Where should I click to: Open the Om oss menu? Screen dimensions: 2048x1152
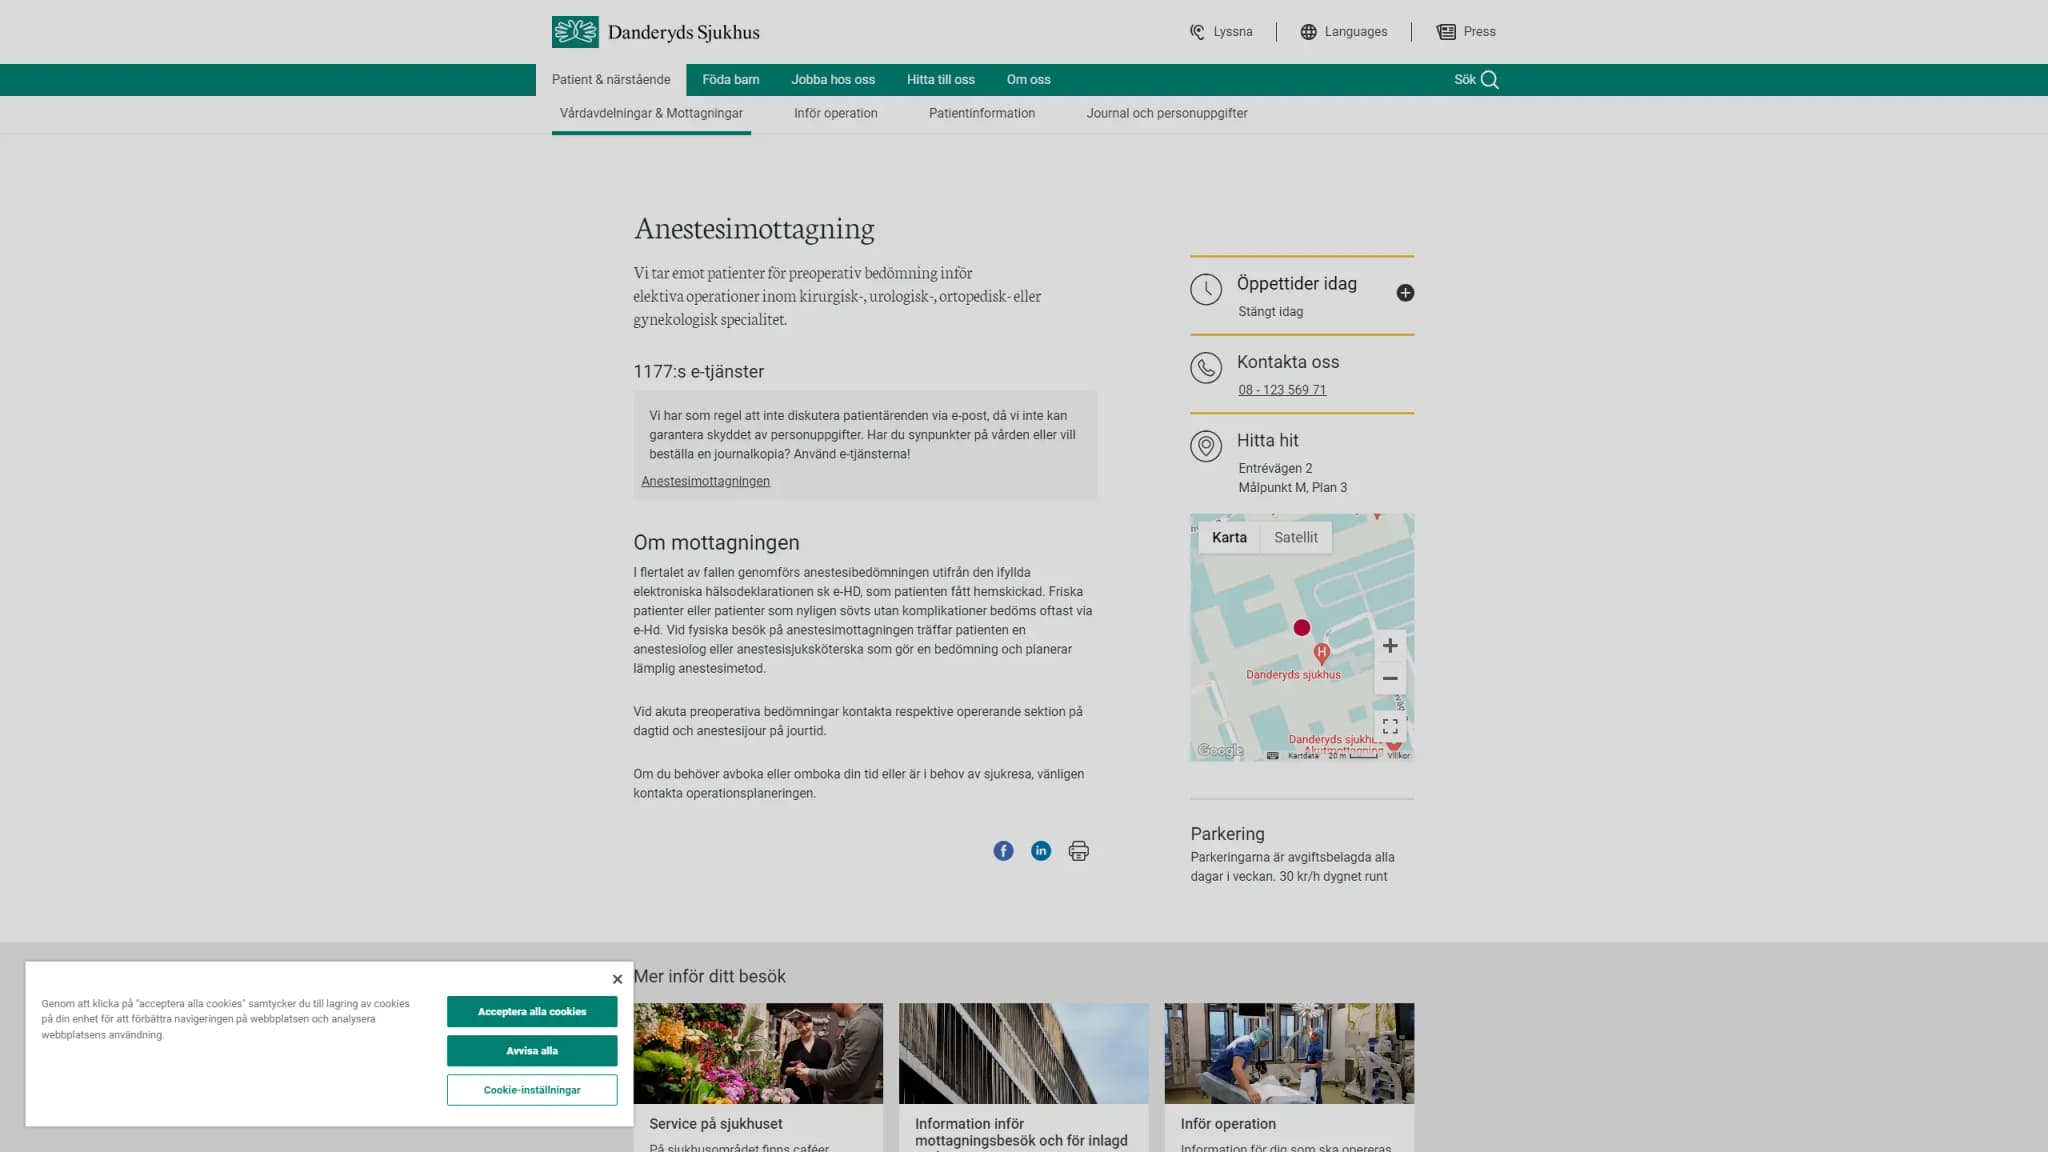click(1029, 80)
